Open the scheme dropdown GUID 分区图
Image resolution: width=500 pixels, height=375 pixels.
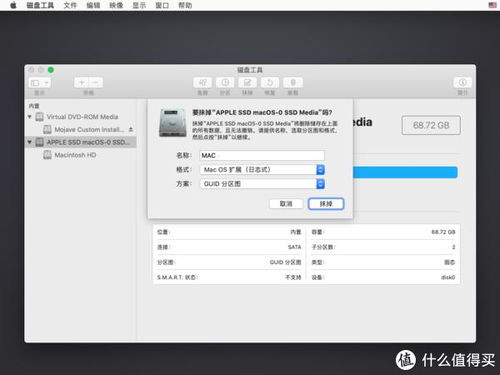[262, 184]
